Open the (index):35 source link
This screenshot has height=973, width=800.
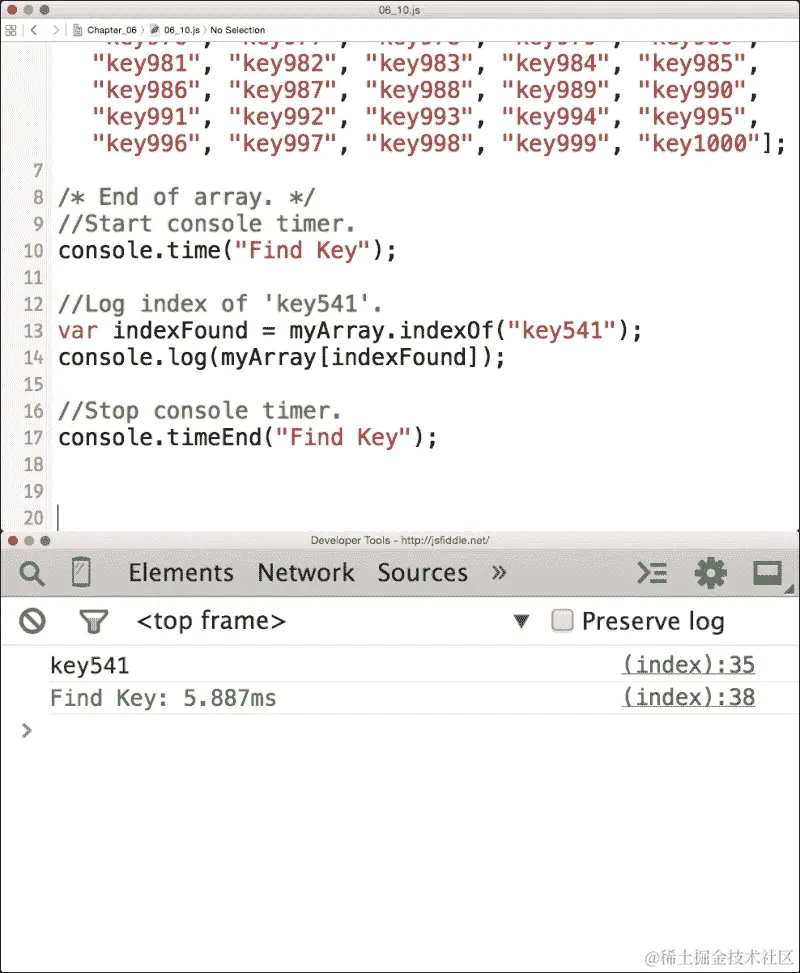click(689, 665)
